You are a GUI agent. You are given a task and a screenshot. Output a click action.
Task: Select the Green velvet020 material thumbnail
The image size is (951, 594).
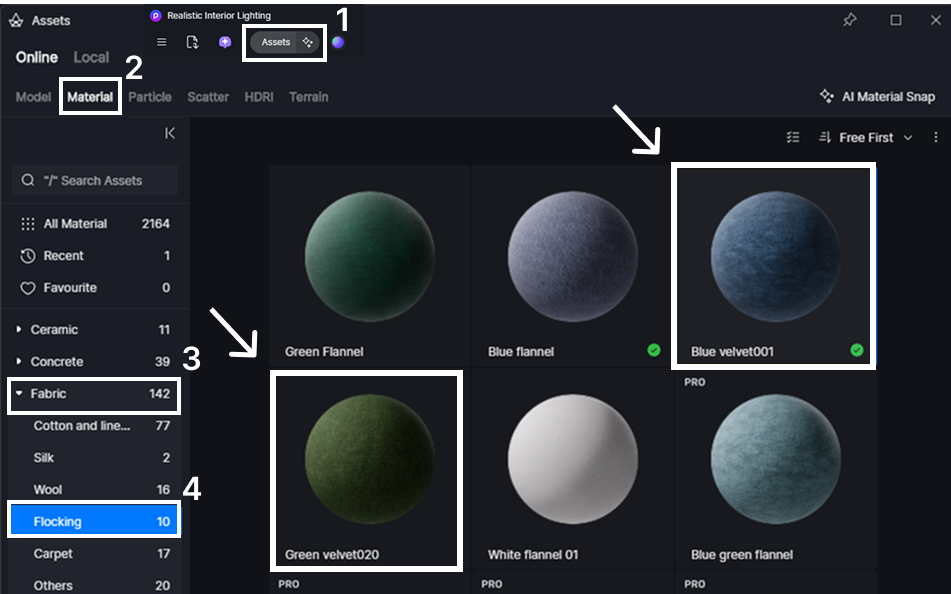click(369, 459)
